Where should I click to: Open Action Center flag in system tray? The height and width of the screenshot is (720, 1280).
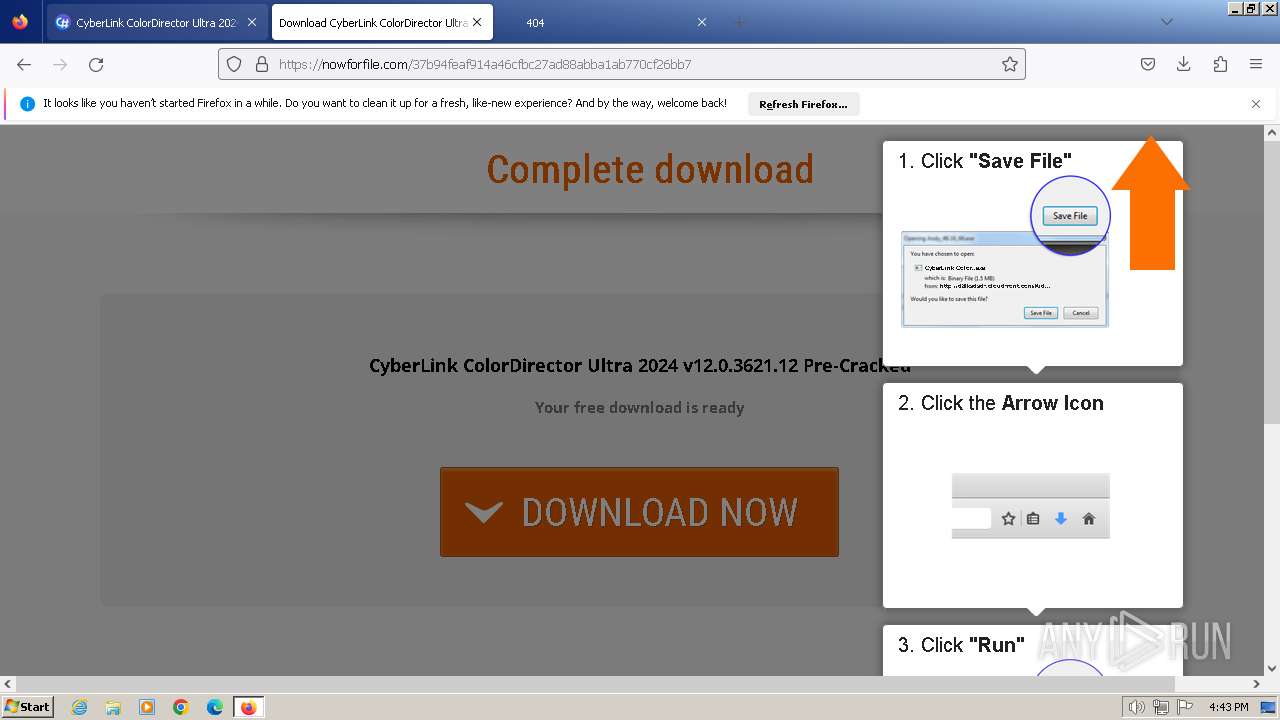coord(1185,707)
